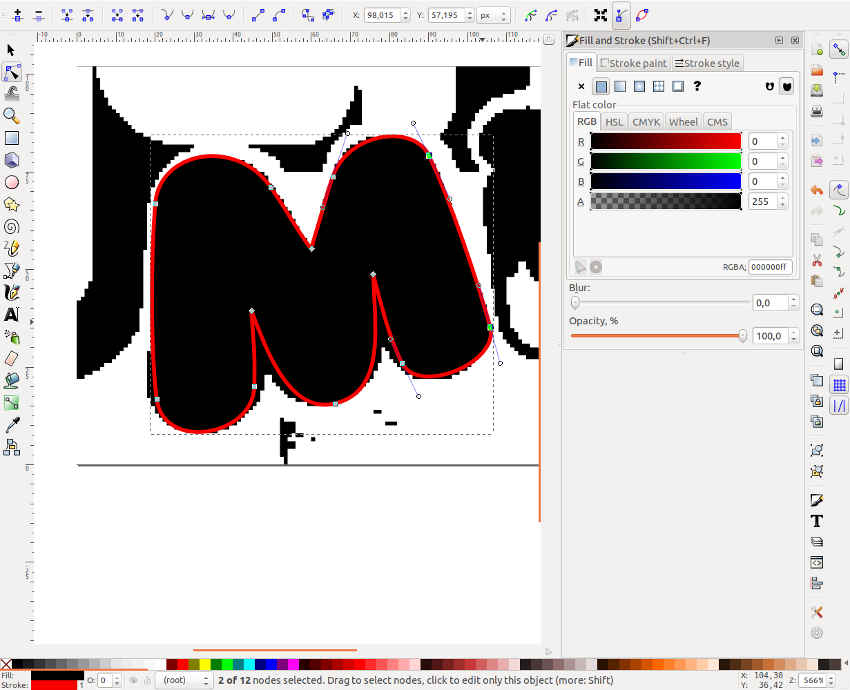Set fill rule to nonzero solid
Viewport: 850px width, 690px height.
pyautogui.click(x=787, y=86)
